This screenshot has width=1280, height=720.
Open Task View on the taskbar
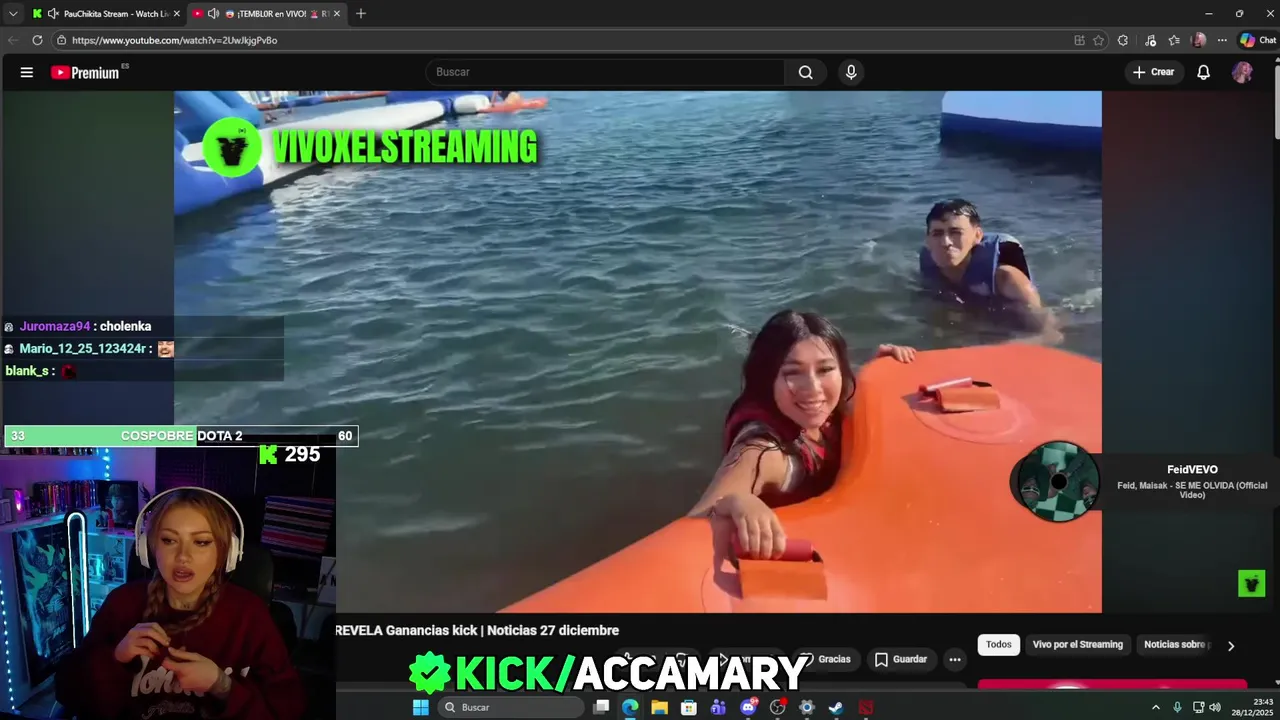pos(601,707)
